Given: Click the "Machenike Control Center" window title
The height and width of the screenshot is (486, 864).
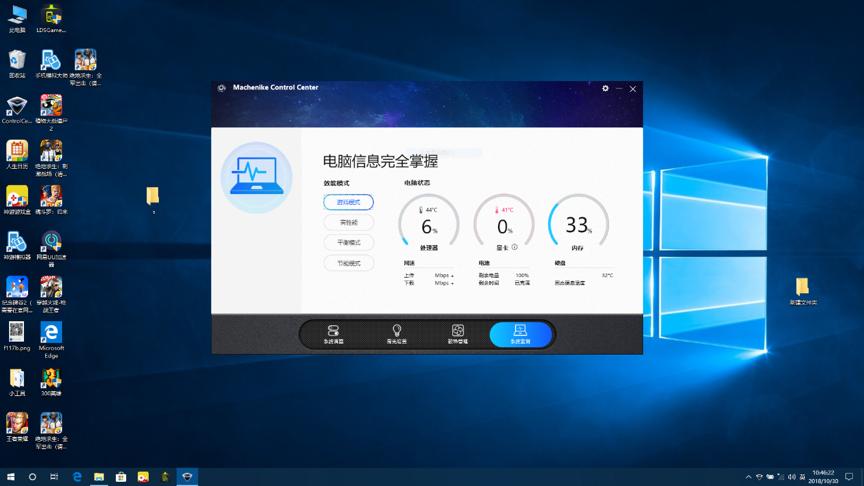Looking at the screenshot, I should (x=276, y=87).
